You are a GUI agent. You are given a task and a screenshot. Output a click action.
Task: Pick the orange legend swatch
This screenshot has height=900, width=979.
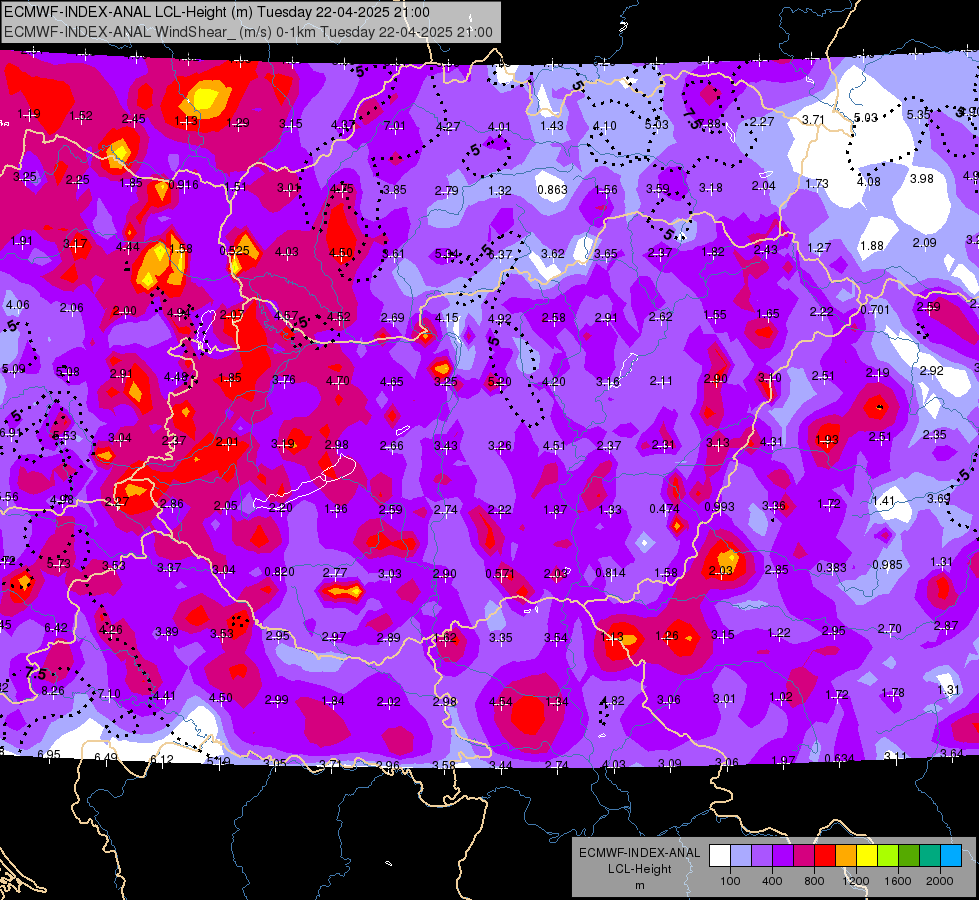click(x=846, y=855)
